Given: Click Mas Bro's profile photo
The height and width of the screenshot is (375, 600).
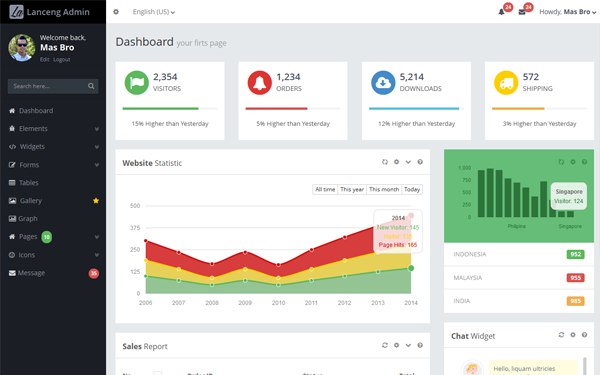Looking at the screenshot, I should (22, 47).
